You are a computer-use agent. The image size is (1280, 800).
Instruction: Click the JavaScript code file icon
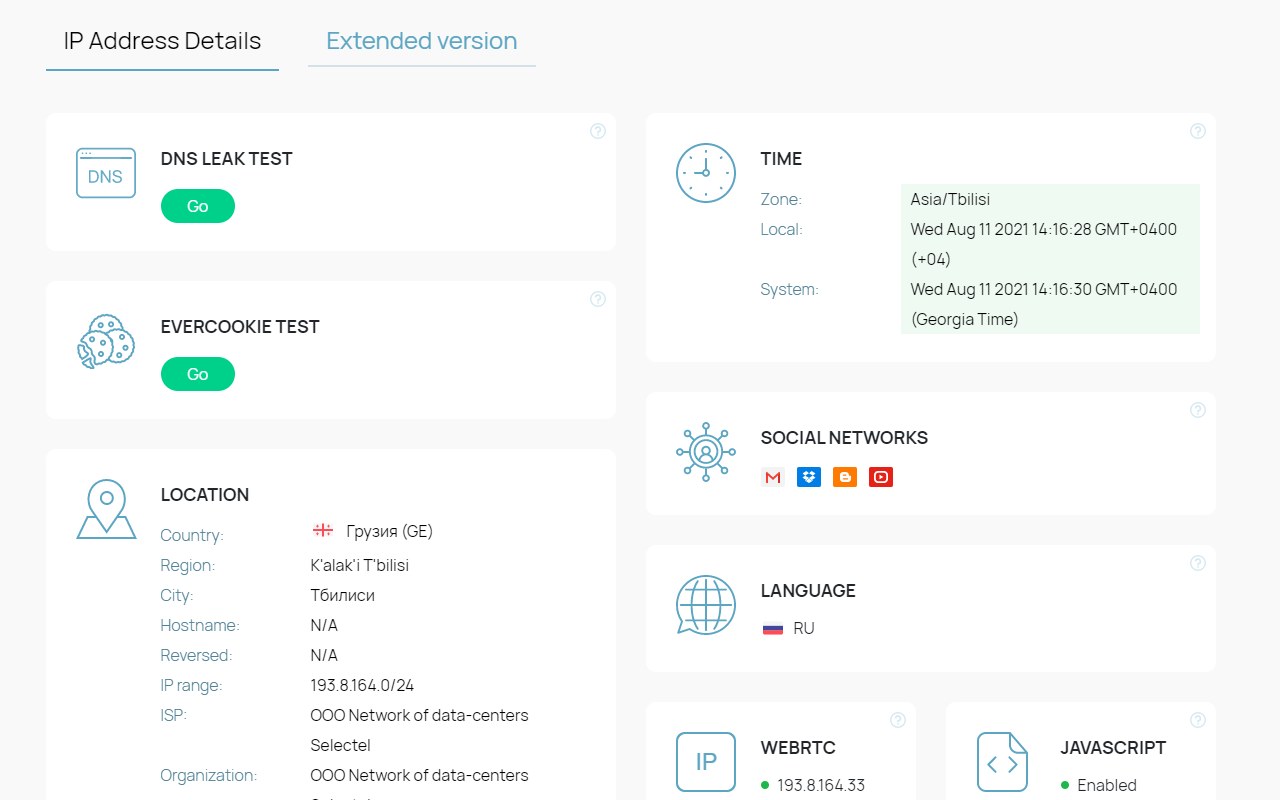pyautogui.click(x=1002, y=762)
